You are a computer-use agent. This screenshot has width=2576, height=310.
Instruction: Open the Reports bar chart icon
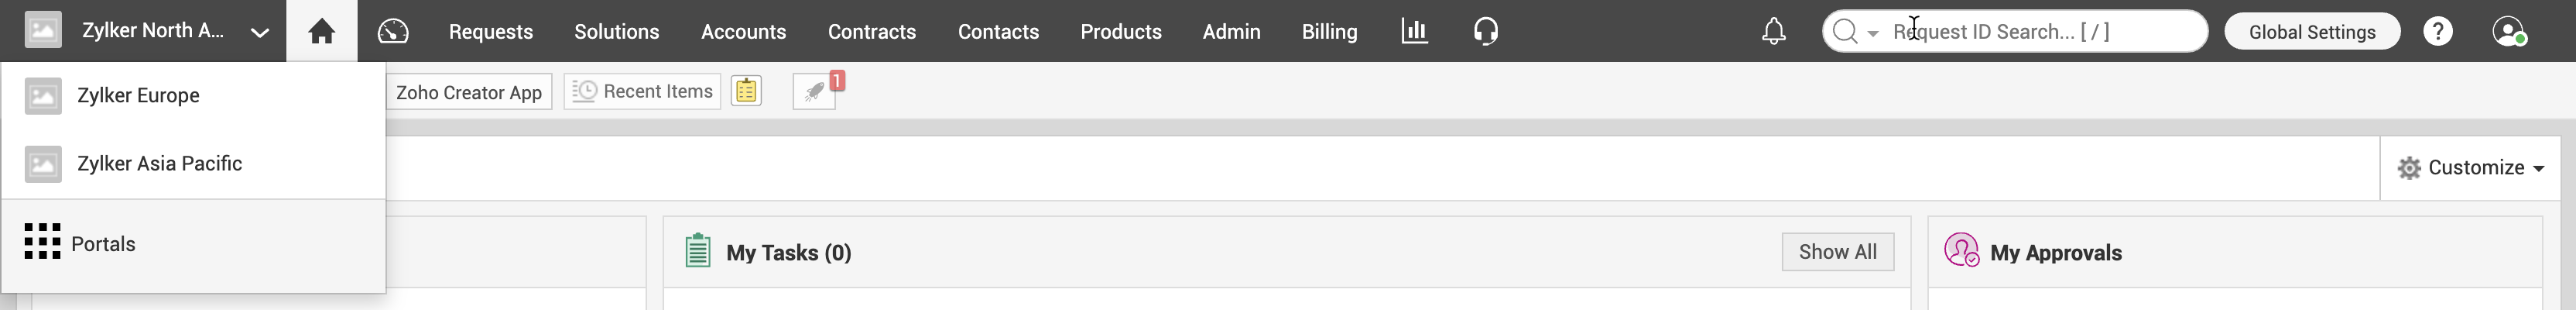click(x=1414, y=32)
